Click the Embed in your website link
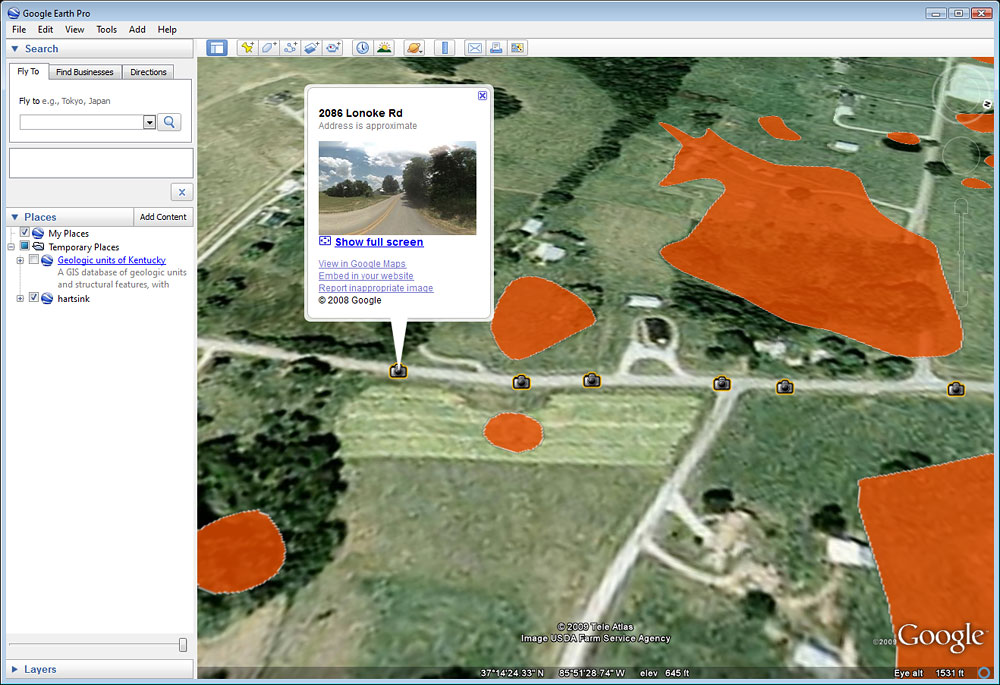The height and width of the screenshot is (685, 1000). coord(366,276)
